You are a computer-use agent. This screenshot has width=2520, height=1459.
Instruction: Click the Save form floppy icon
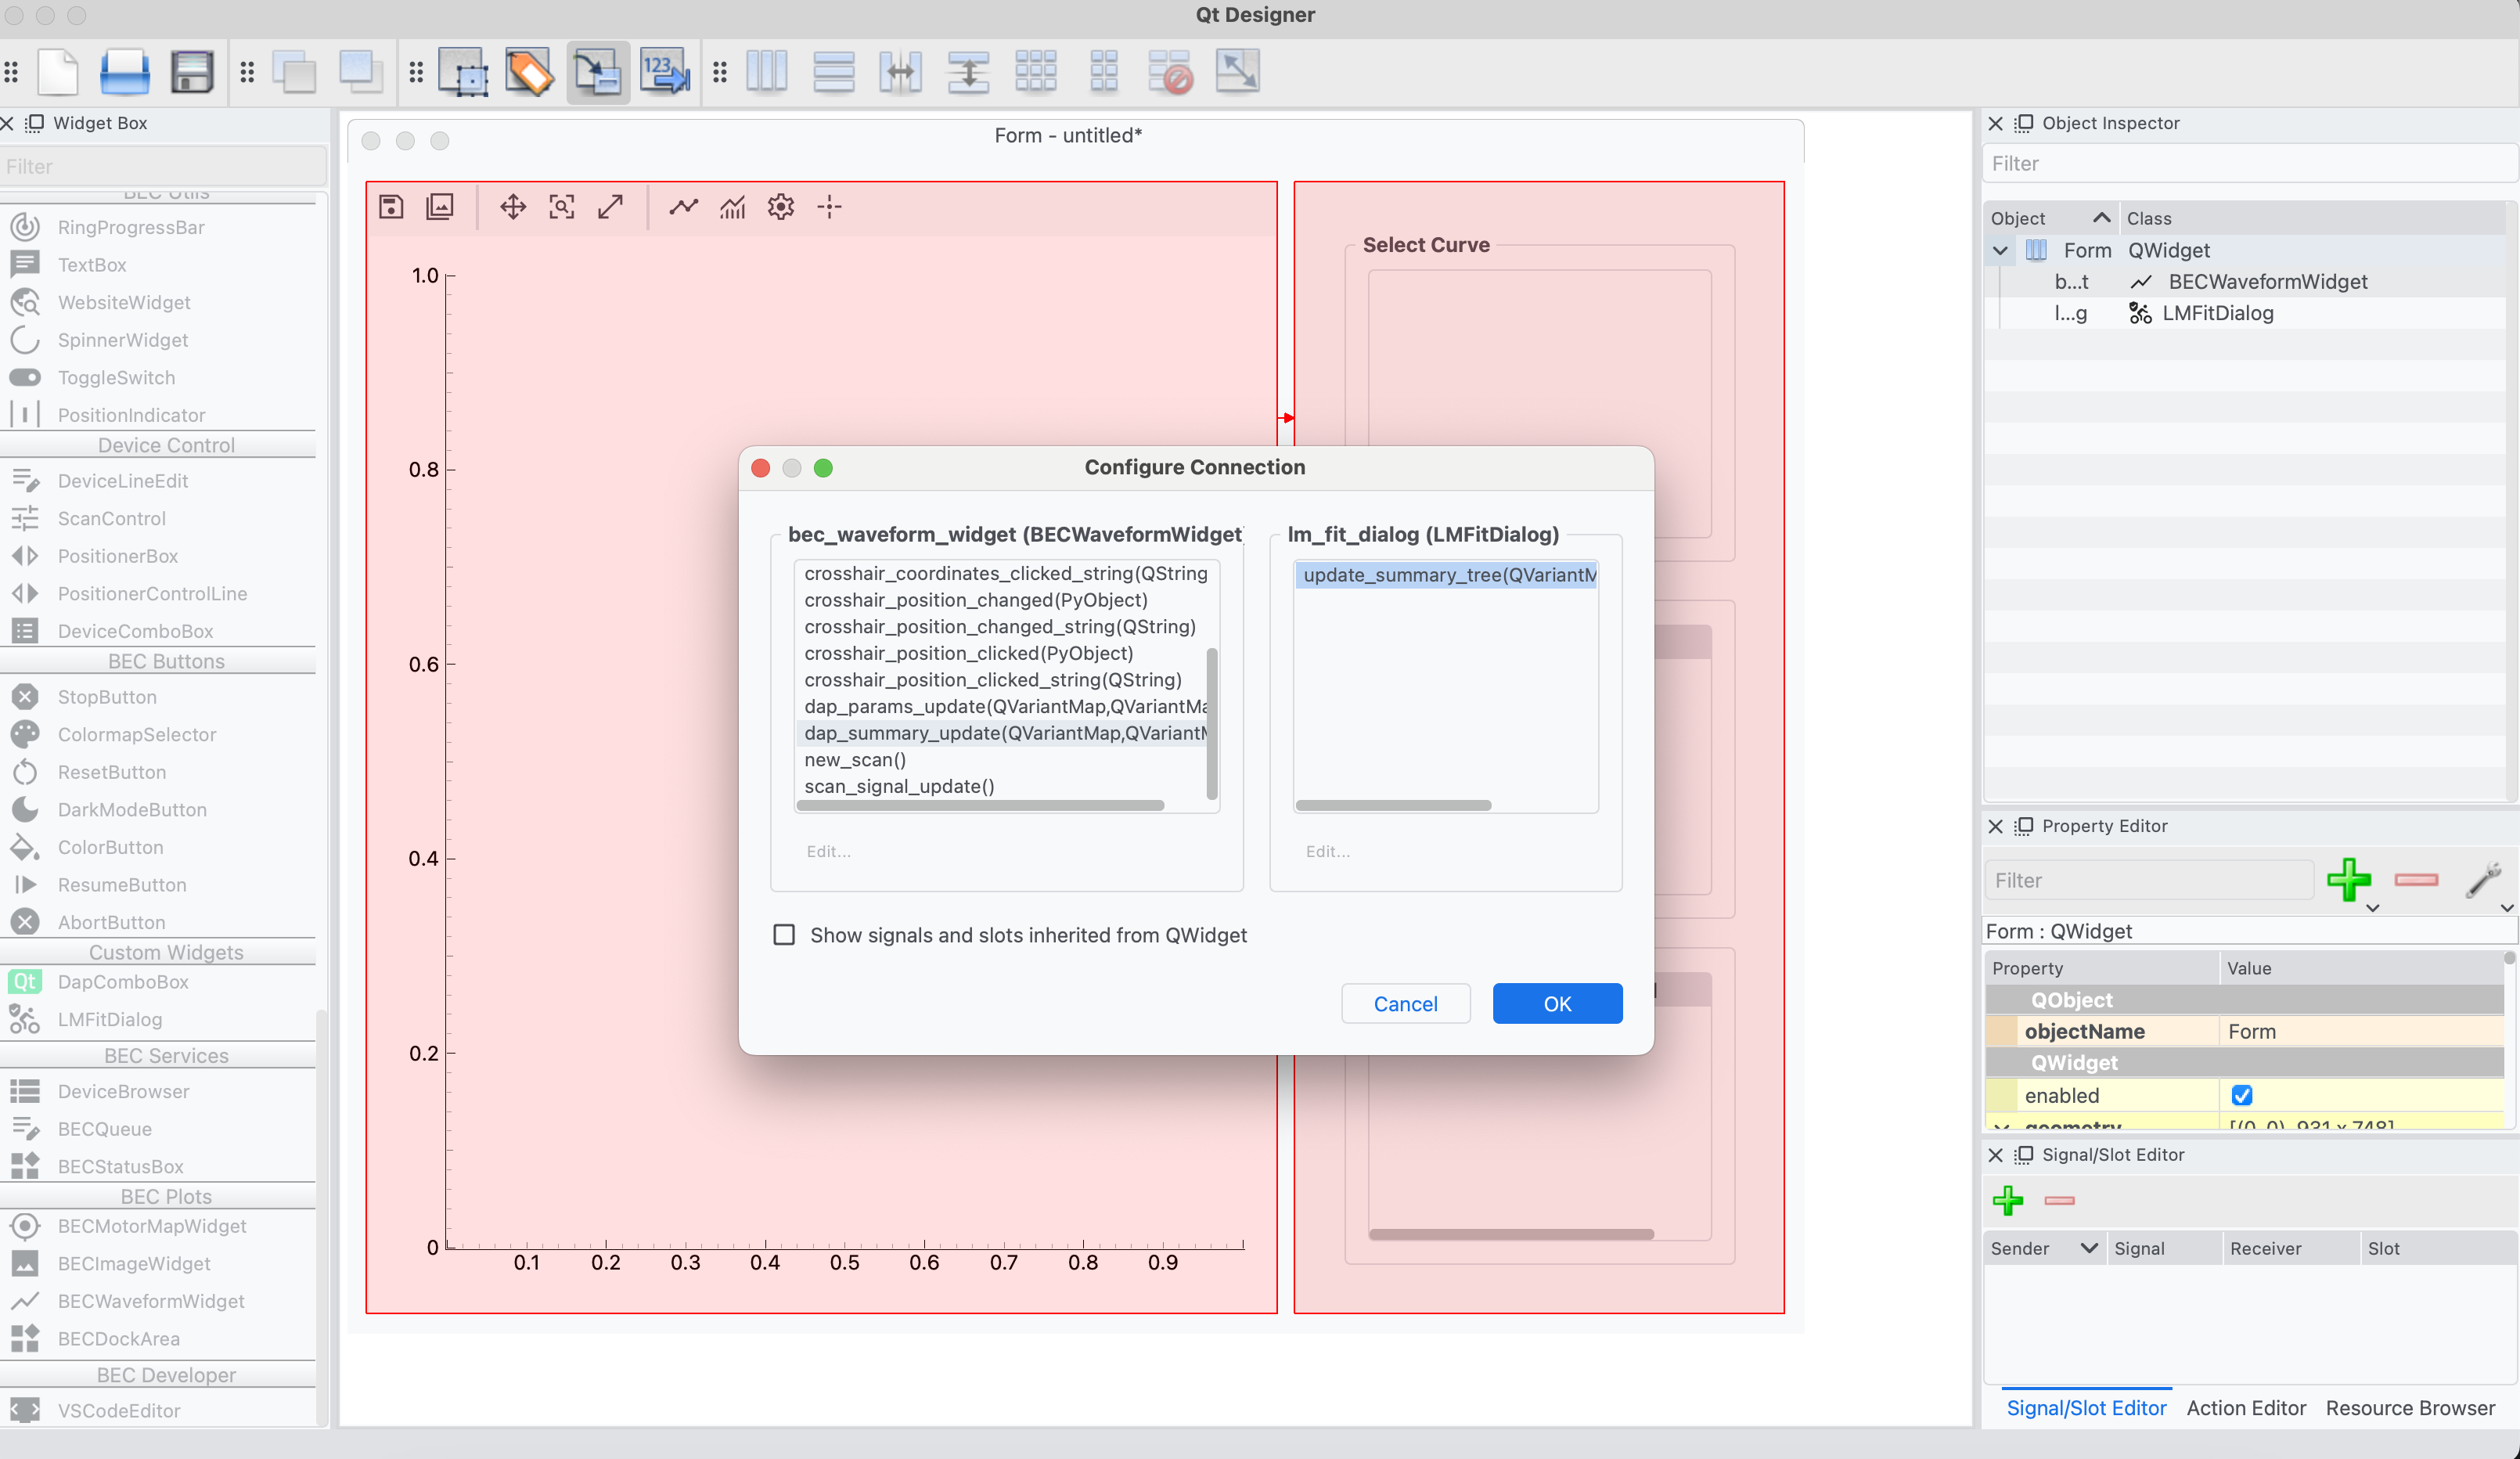pyautogui.click(x=192, y=72)
